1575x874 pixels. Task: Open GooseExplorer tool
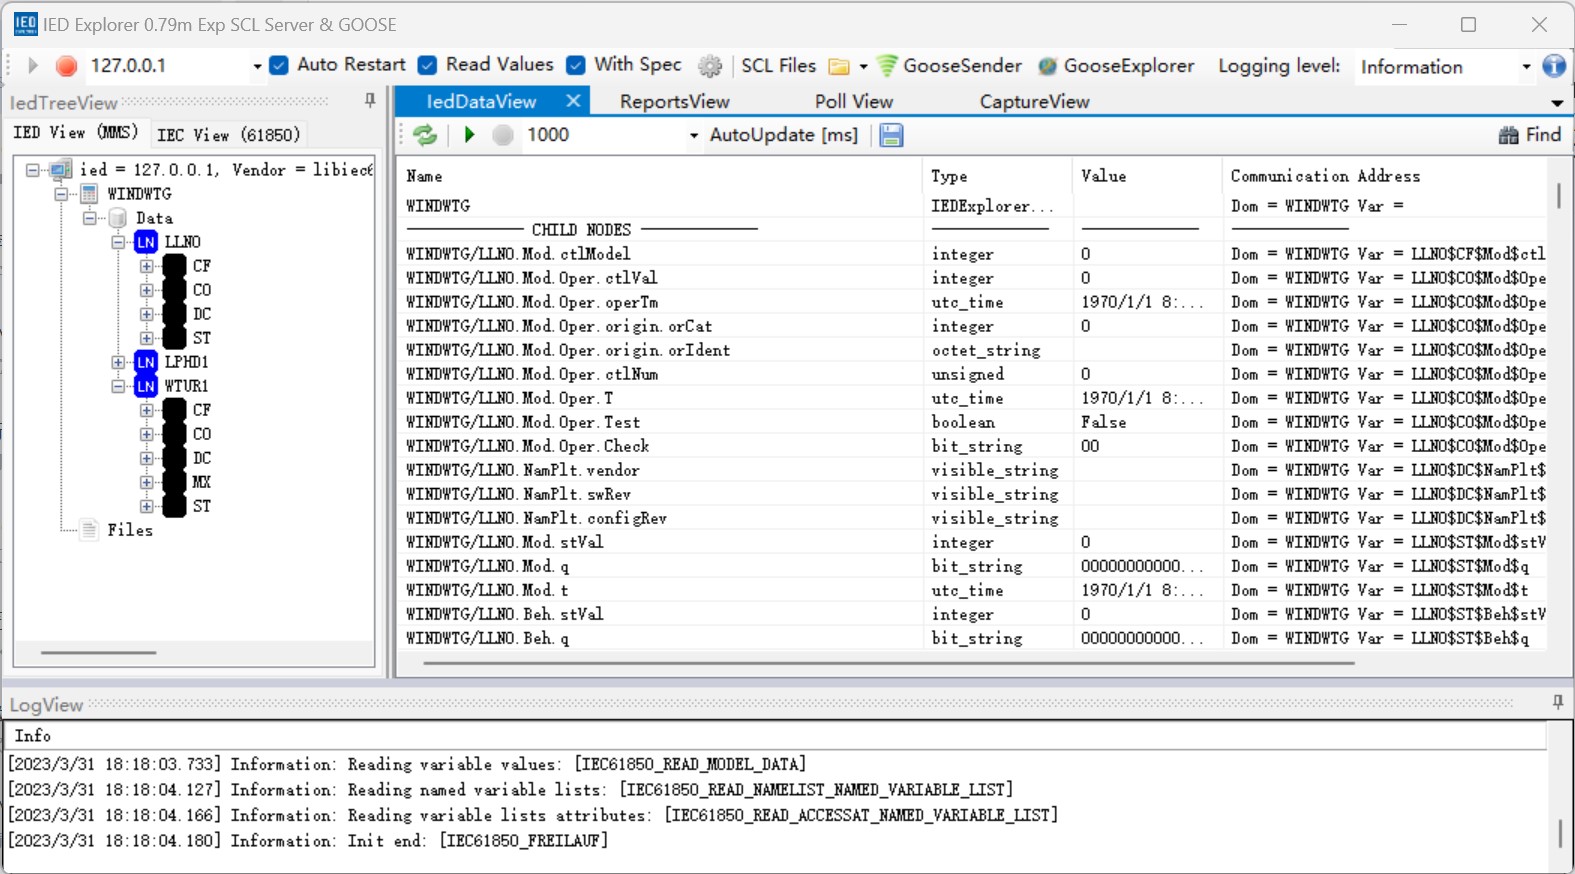coord(1116,66)
